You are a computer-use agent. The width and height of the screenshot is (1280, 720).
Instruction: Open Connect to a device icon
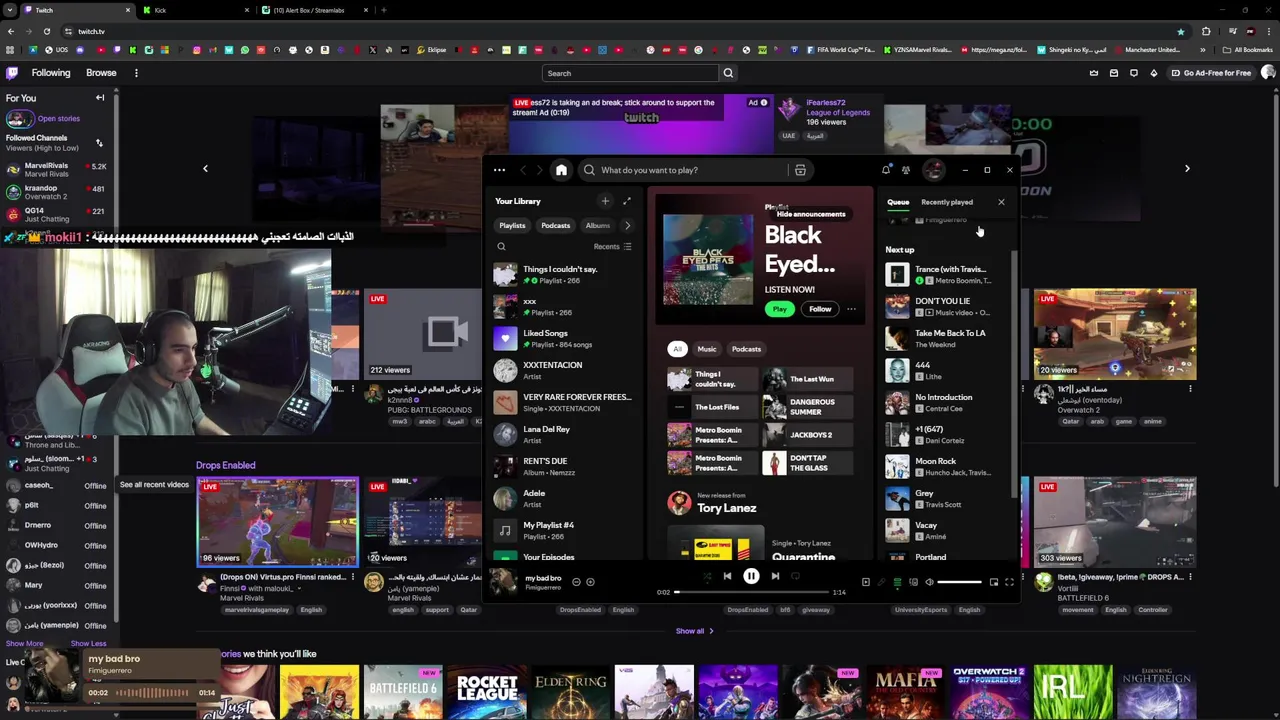pos(913,582)
